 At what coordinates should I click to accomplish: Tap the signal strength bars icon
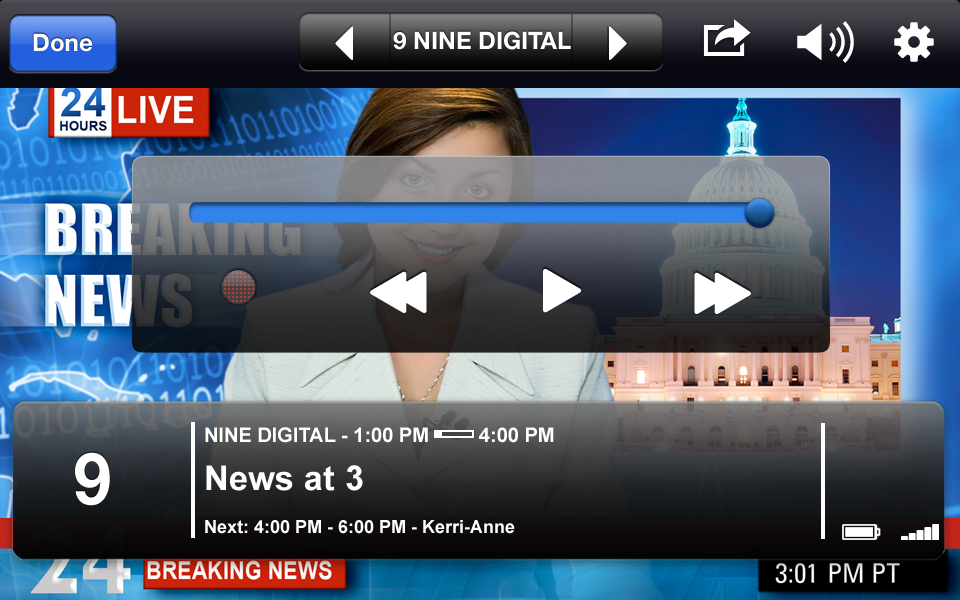[x=920, y=531]
